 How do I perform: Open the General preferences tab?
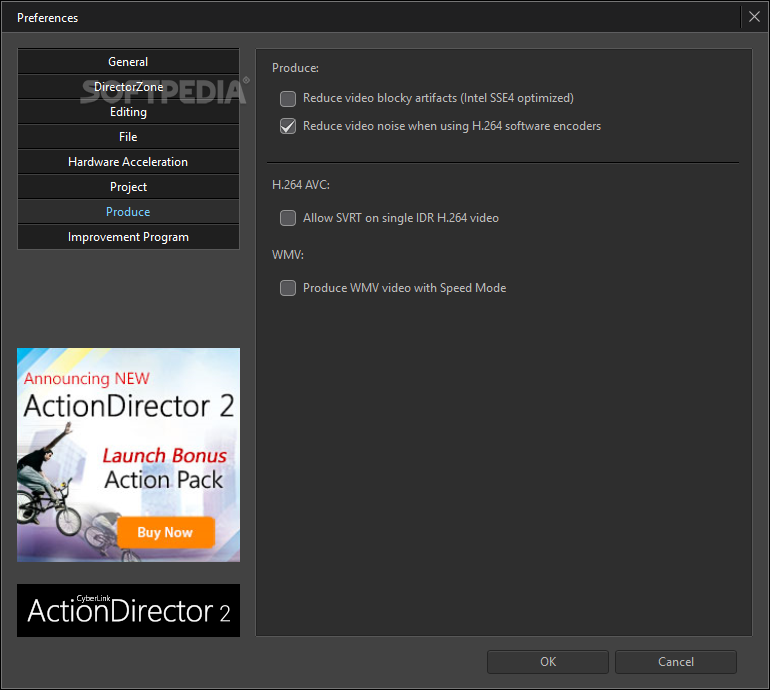(x=128, y=61)
